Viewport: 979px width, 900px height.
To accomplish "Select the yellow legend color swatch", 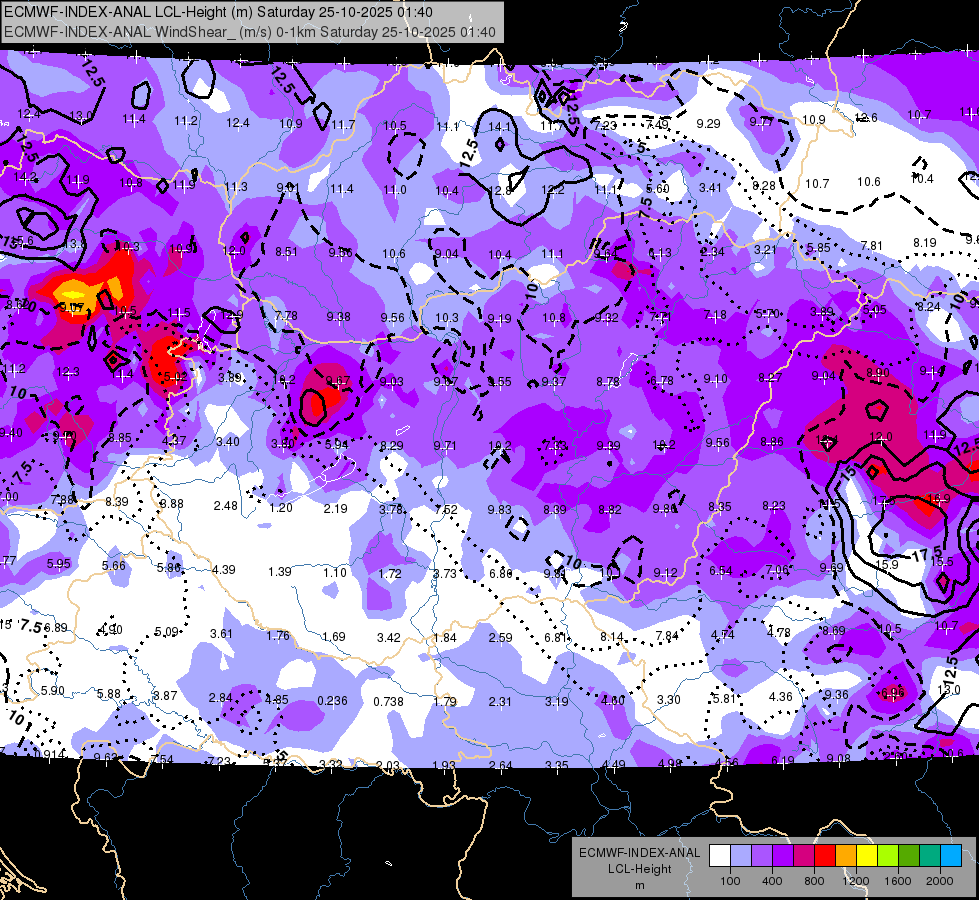I will [x=867, y=856].
